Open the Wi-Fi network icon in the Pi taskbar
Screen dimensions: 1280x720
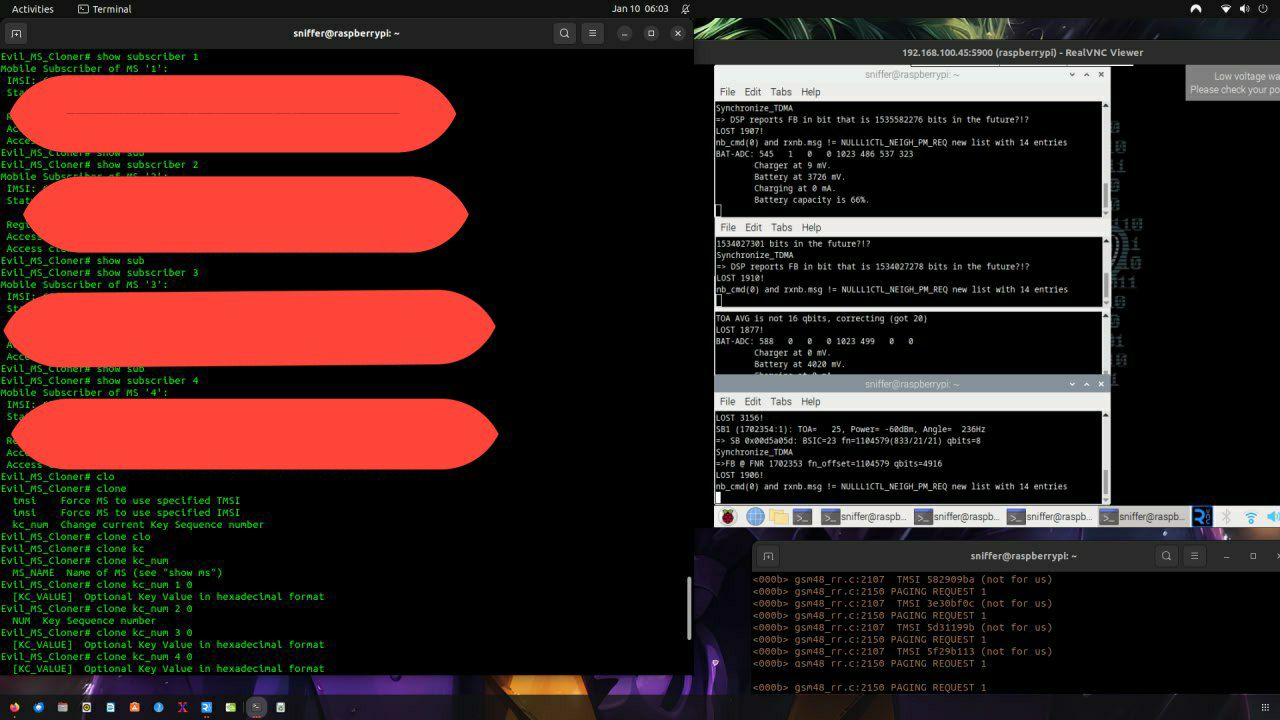click(1250, 516)
